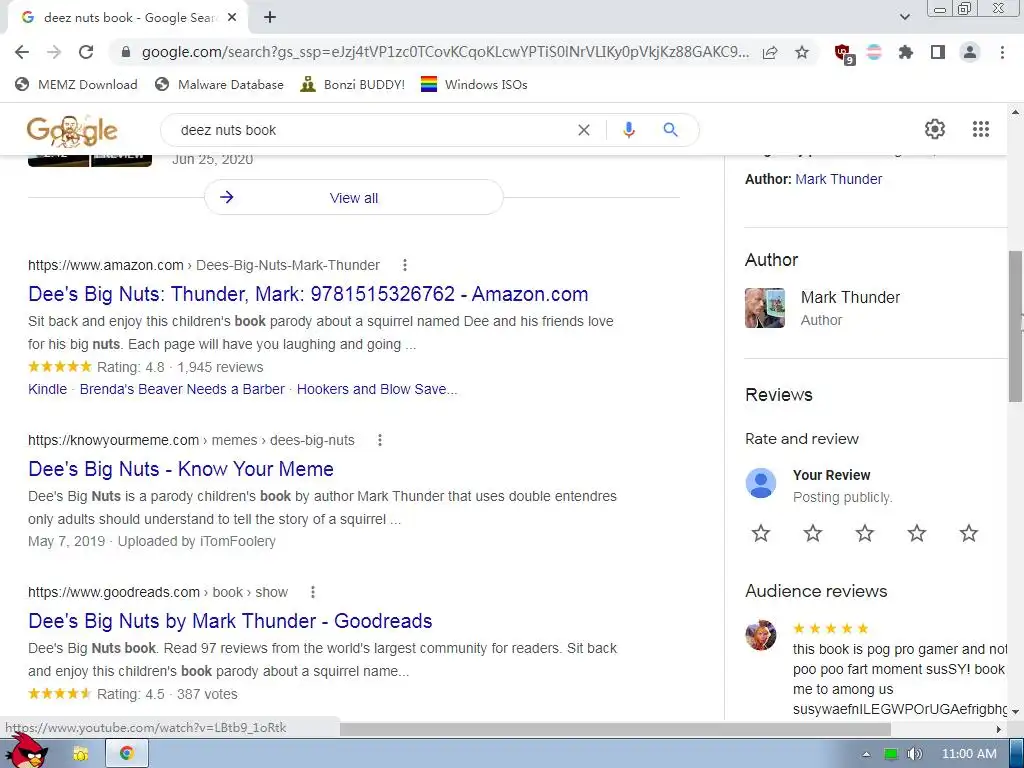Open the Extensions puzzle piece menu
This screenshot has width=1024, height=768.
tap(906, 52)
